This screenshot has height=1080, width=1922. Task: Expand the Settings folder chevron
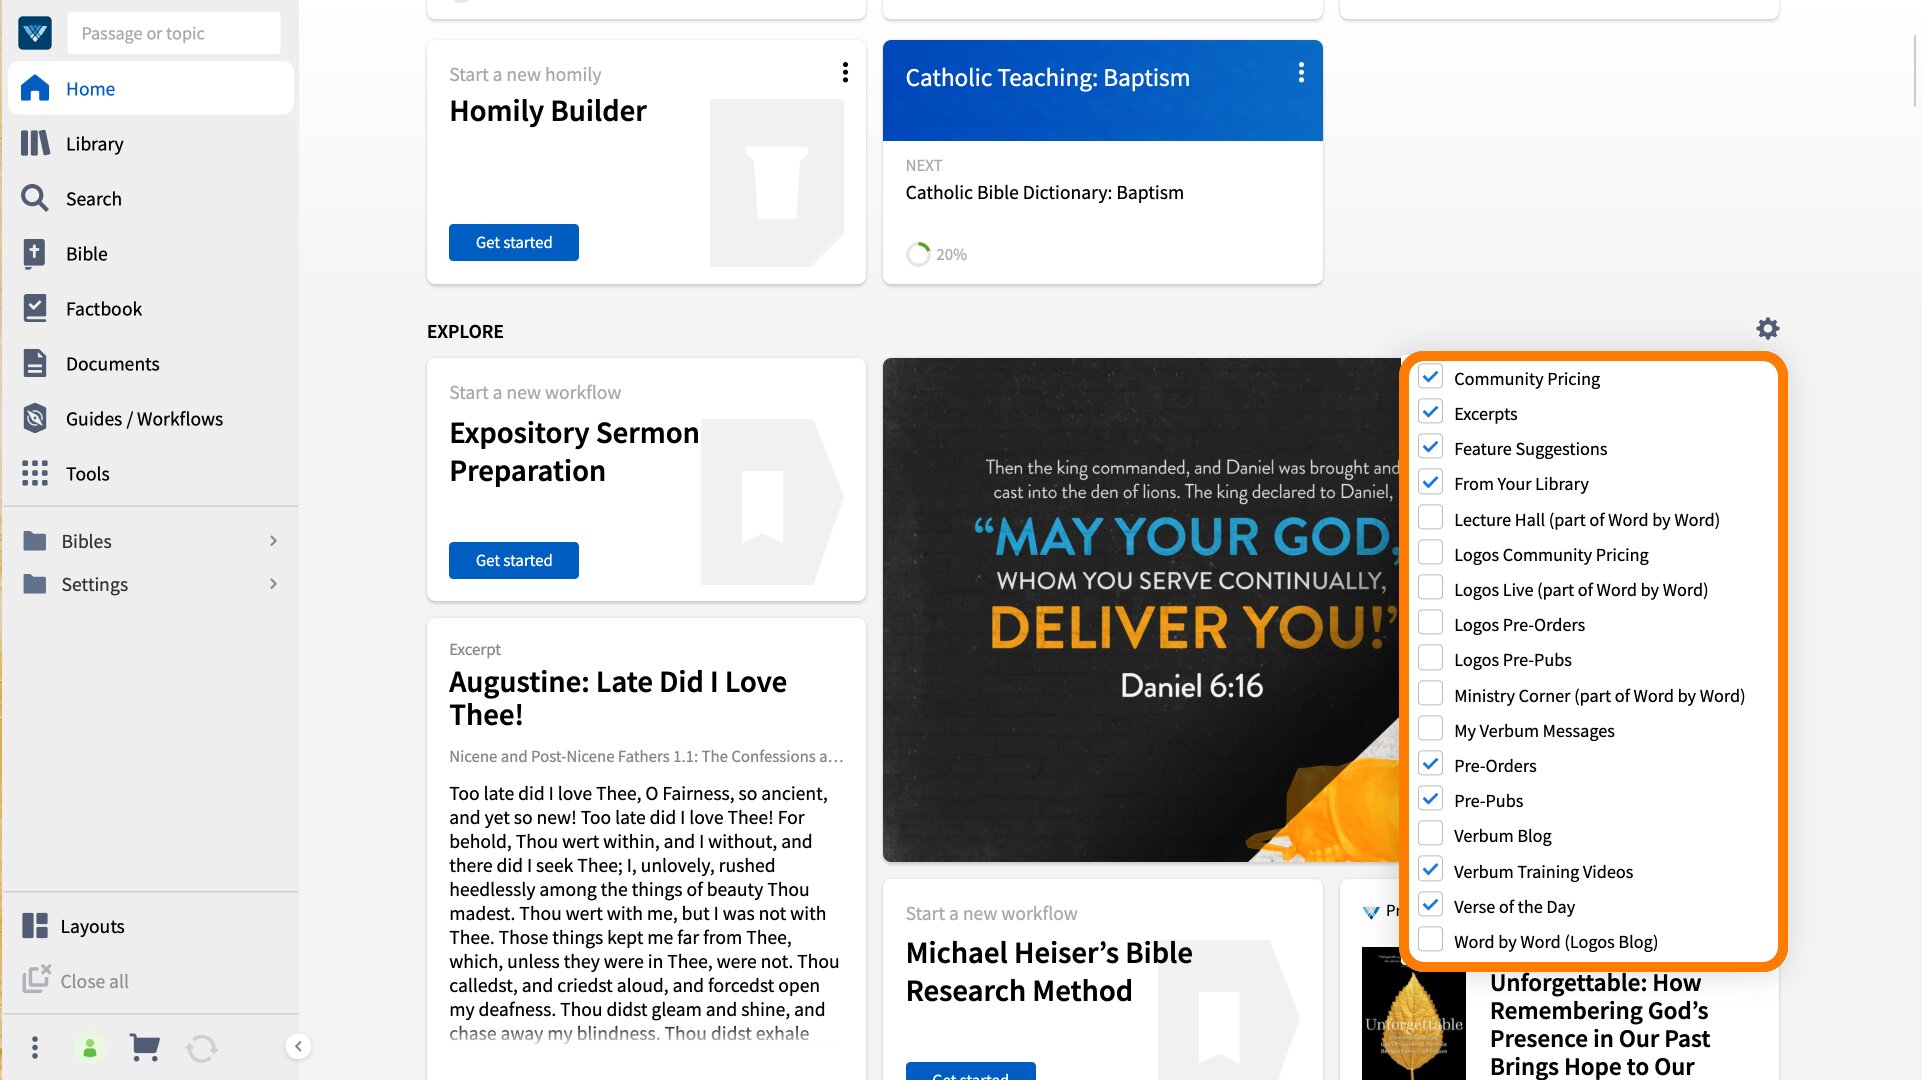pos(273,584)
